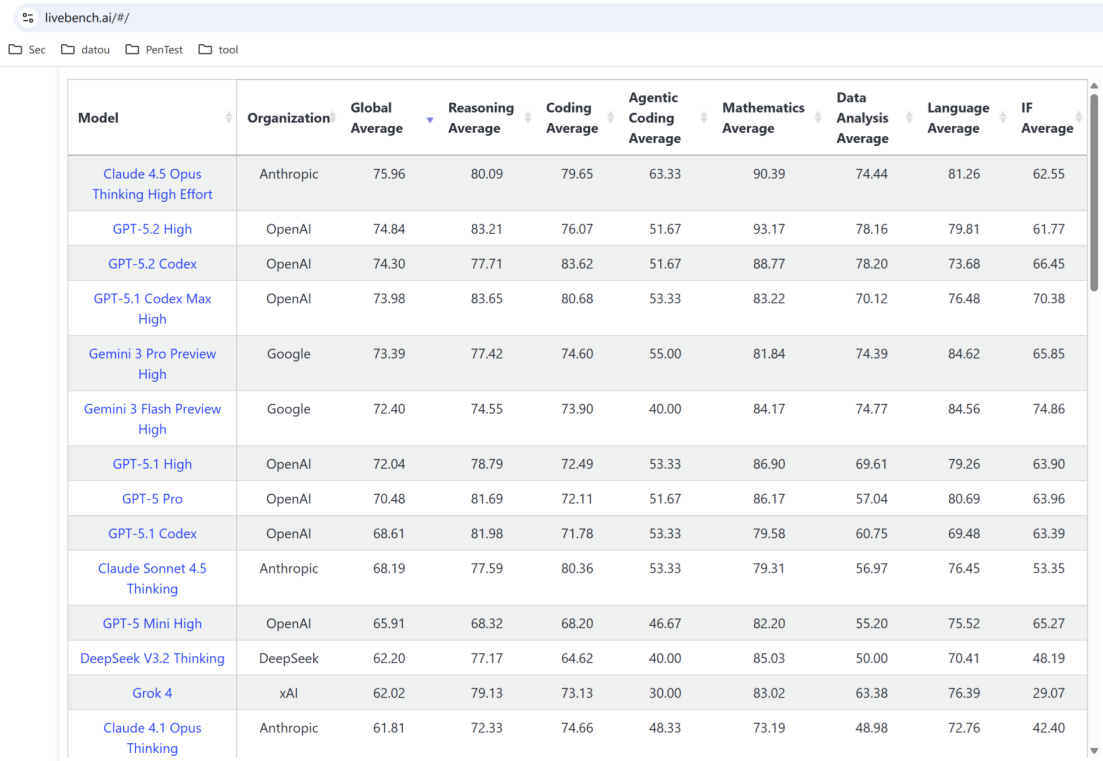Viewport: 1103px width, 761px height.
Task: Toggle Global Average sort arrow
Action: 430,120
